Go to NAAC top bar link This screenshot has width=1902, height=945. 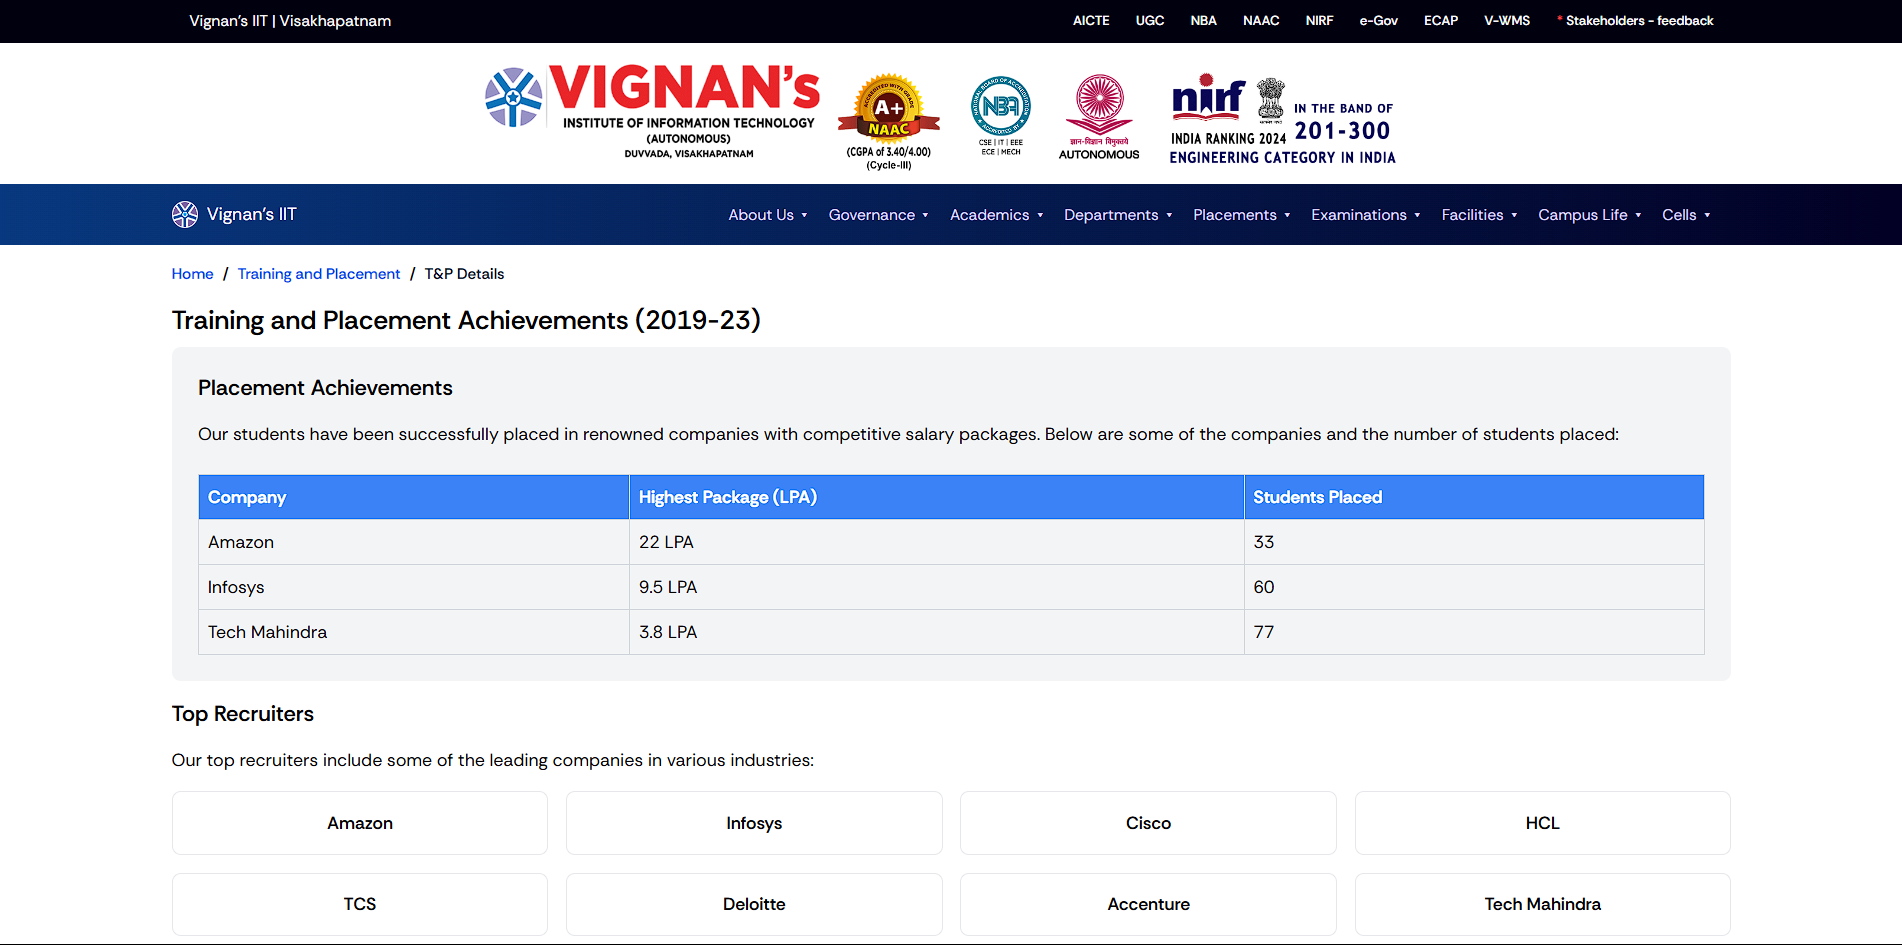coord(1261,20)
